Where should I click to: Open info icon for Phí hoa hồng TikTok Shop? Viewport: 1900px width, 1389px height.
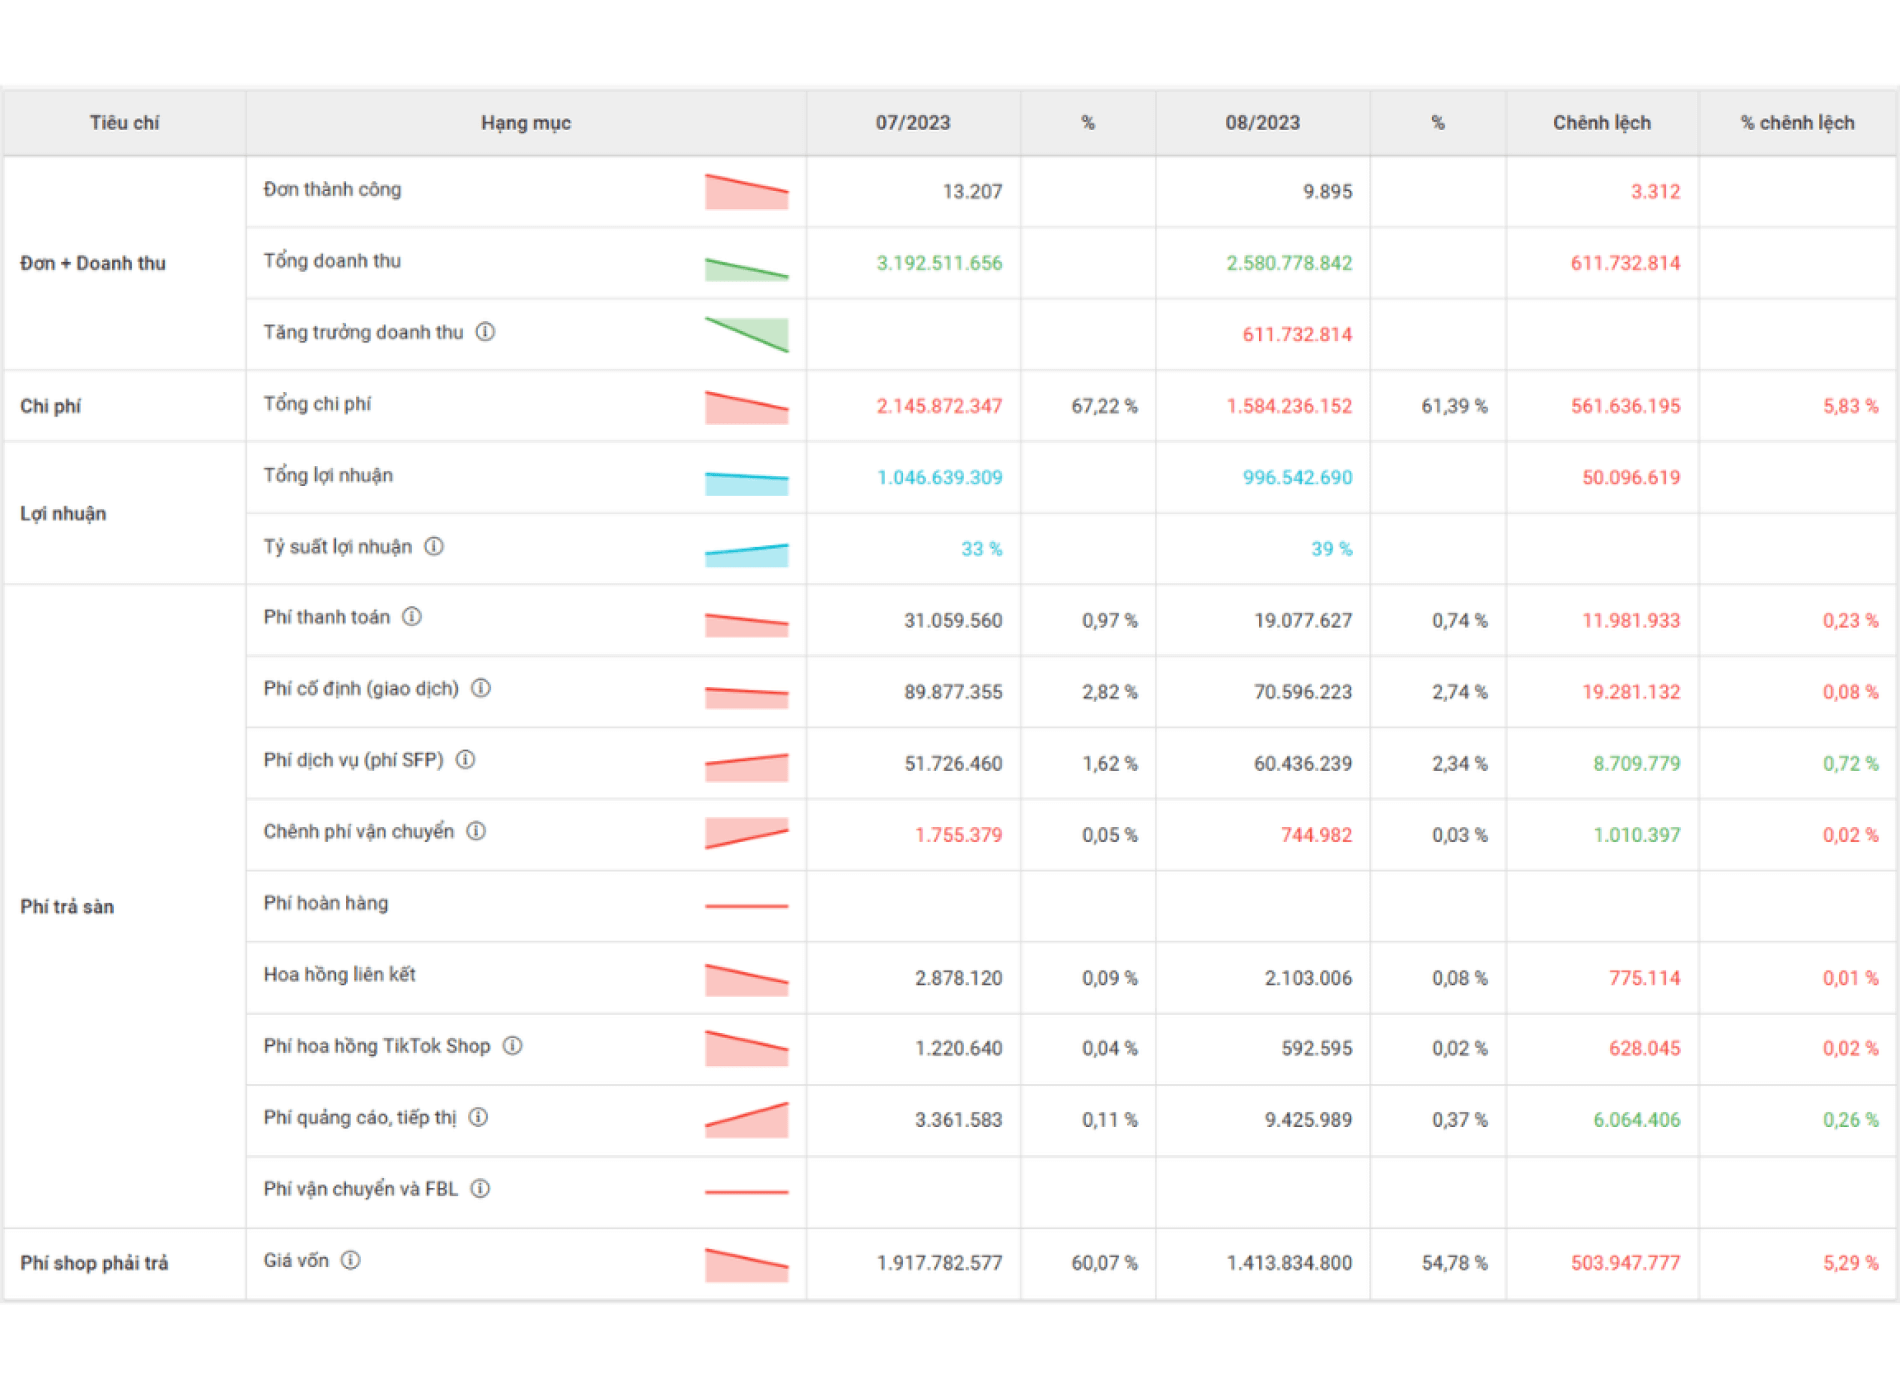tap(513, 1046)
